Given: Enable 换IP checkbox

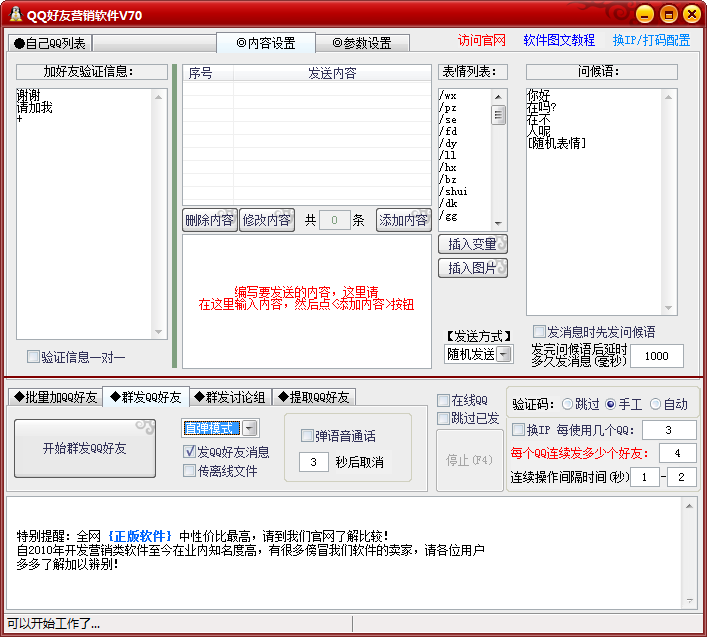Looking at the screenshot, I should click(519, 430).
